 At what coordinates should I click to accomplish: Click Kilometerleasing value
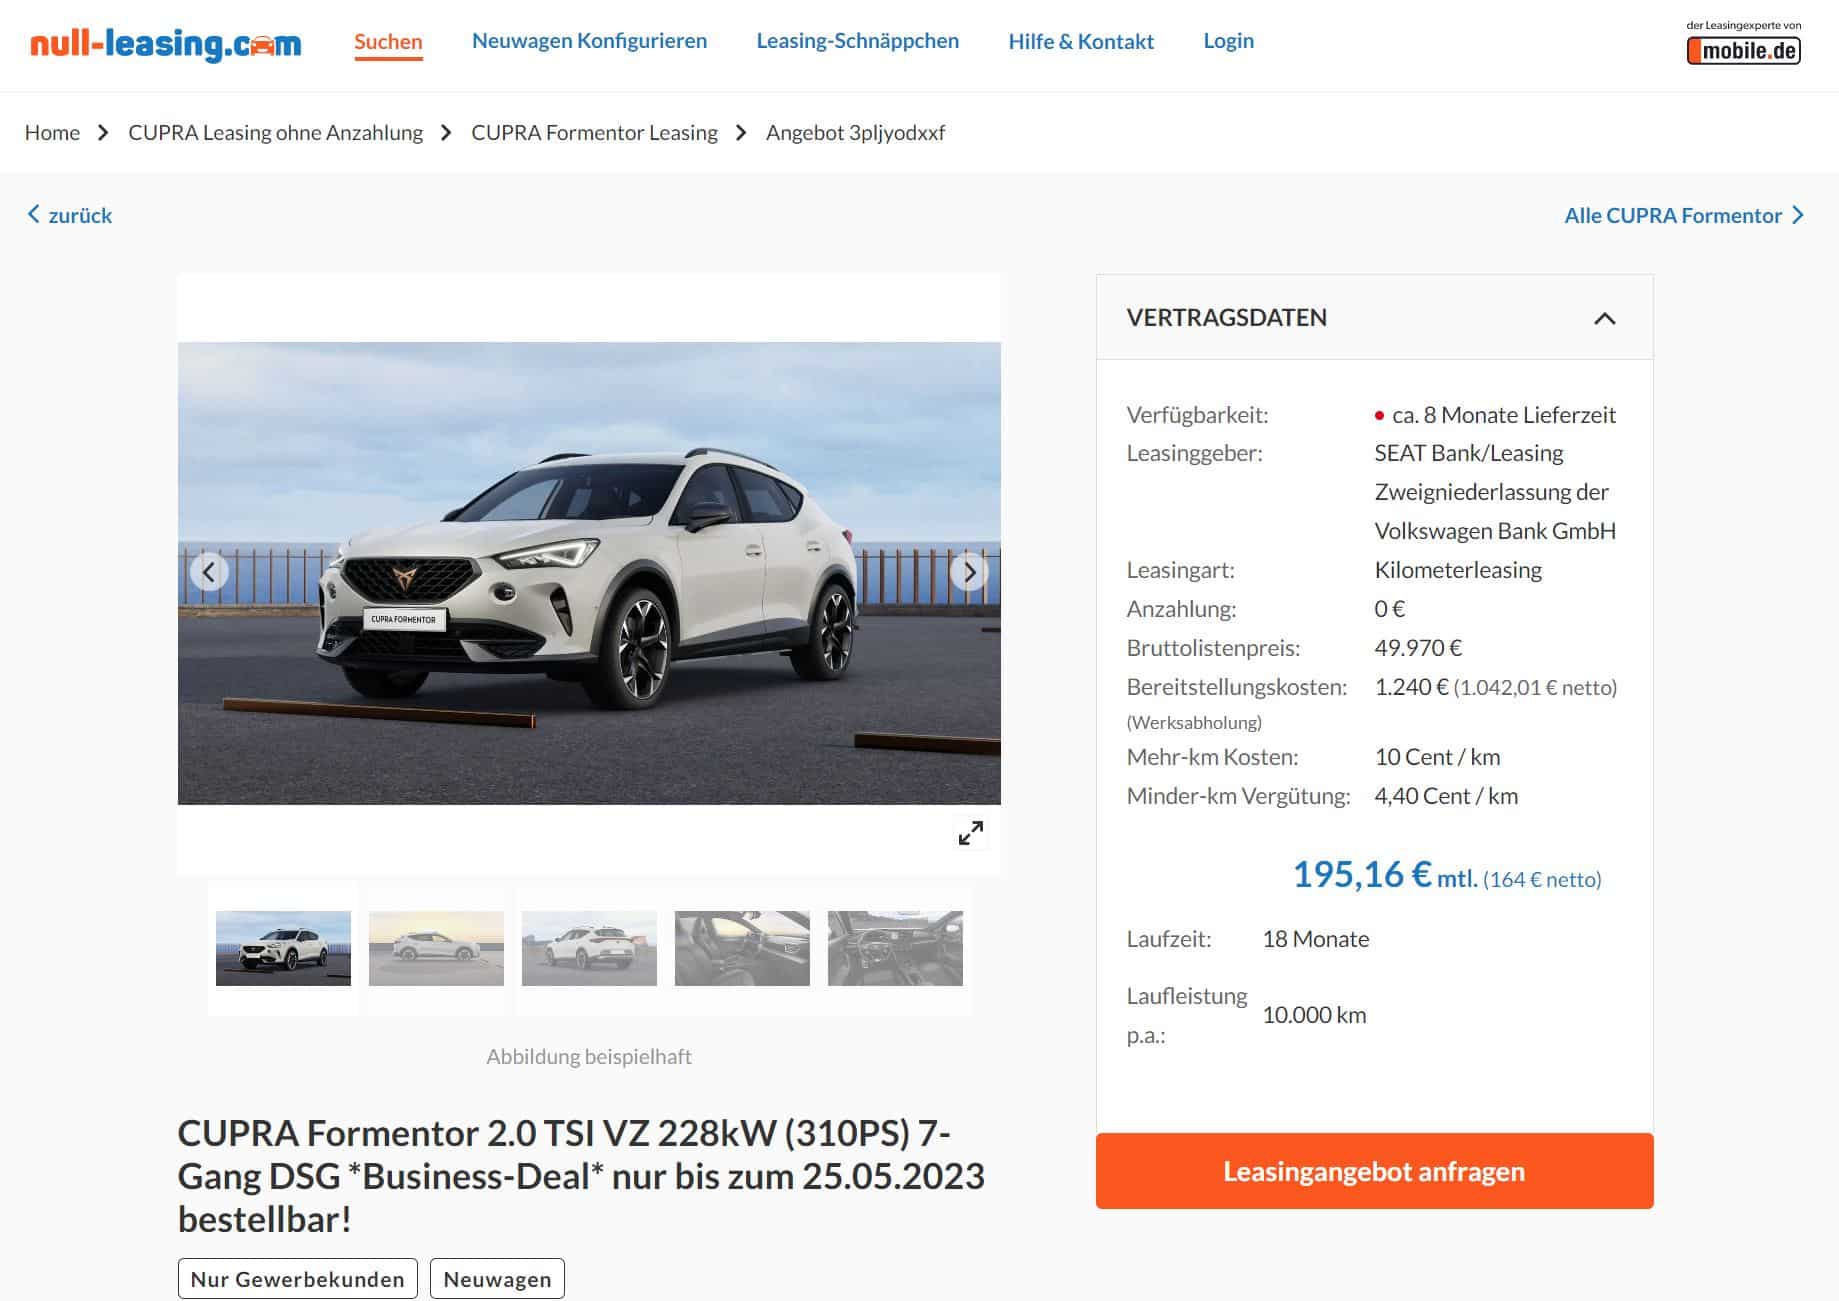(1457, 570)
